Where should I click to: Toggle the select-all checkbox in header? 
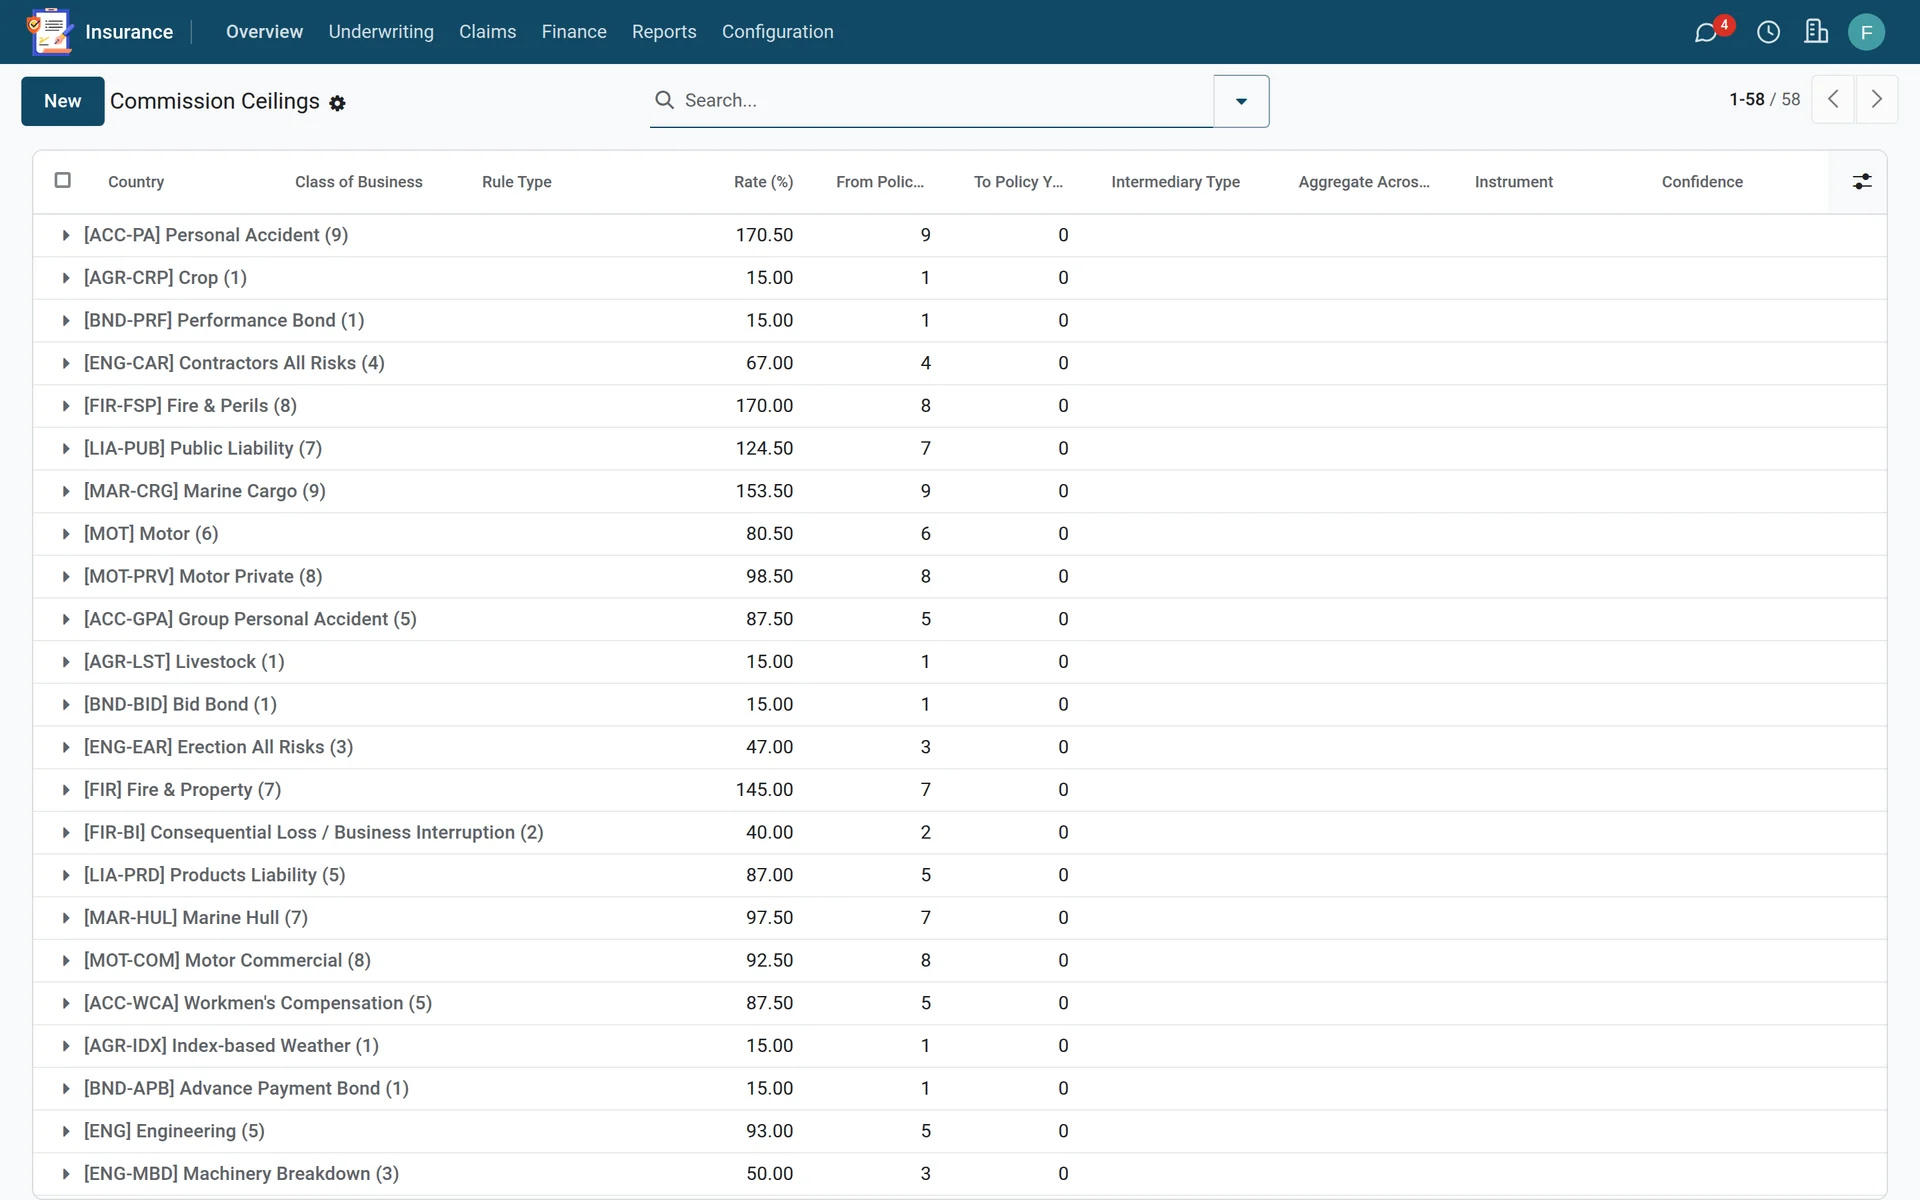[63, 180]
